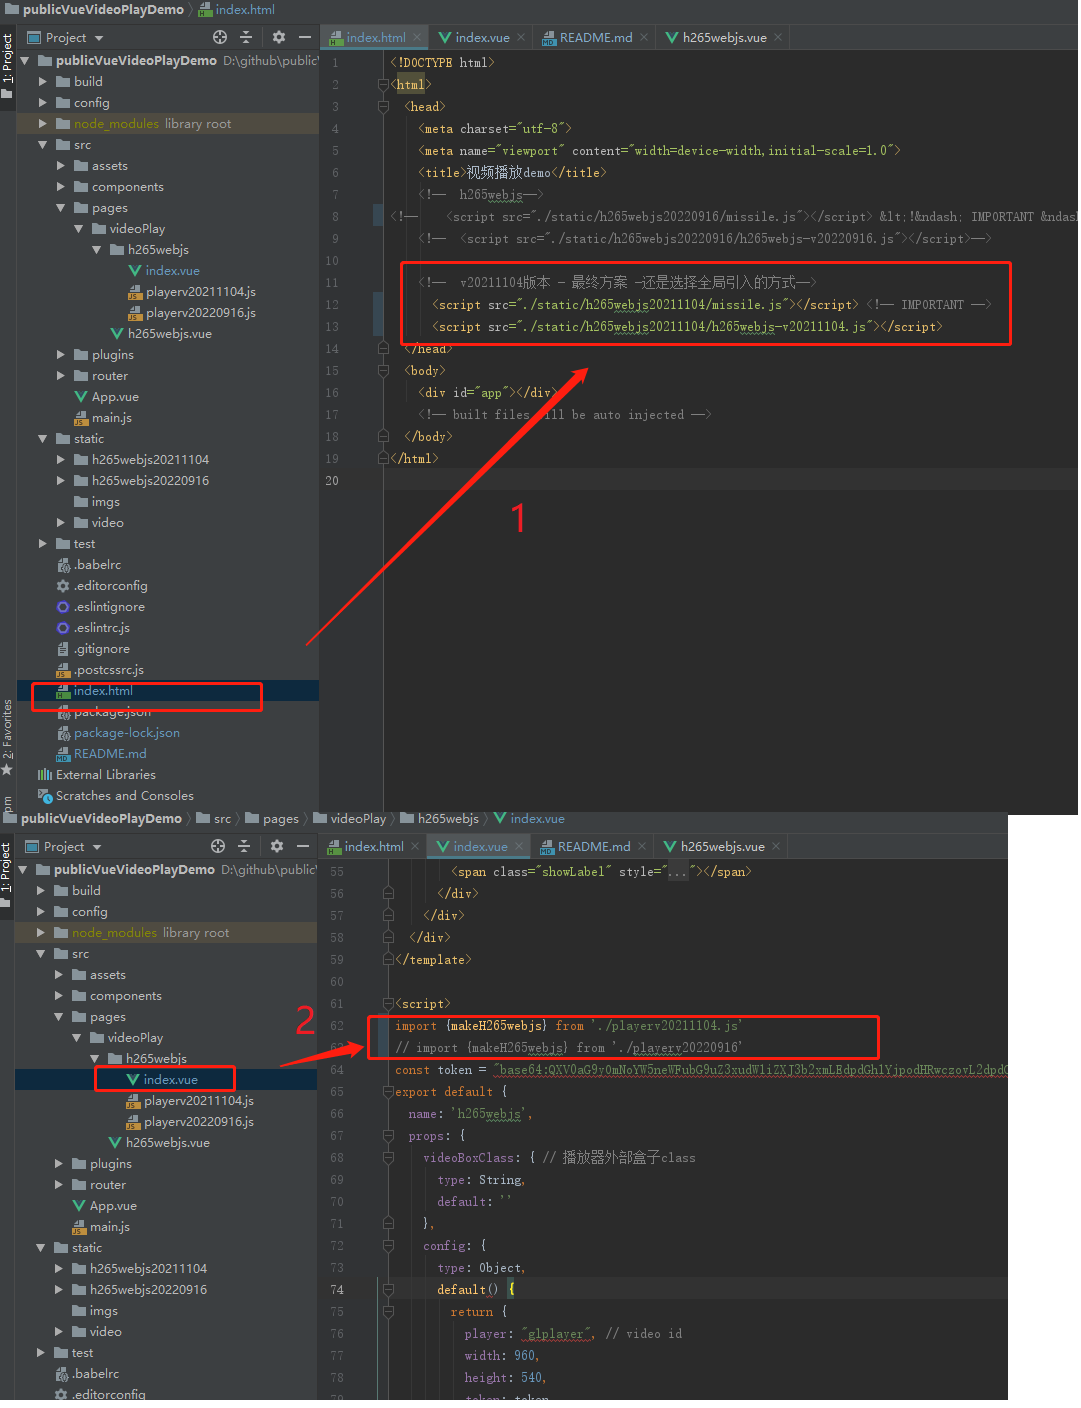Click .editorconfig gear icon in upper tree

tap(63, 586)
